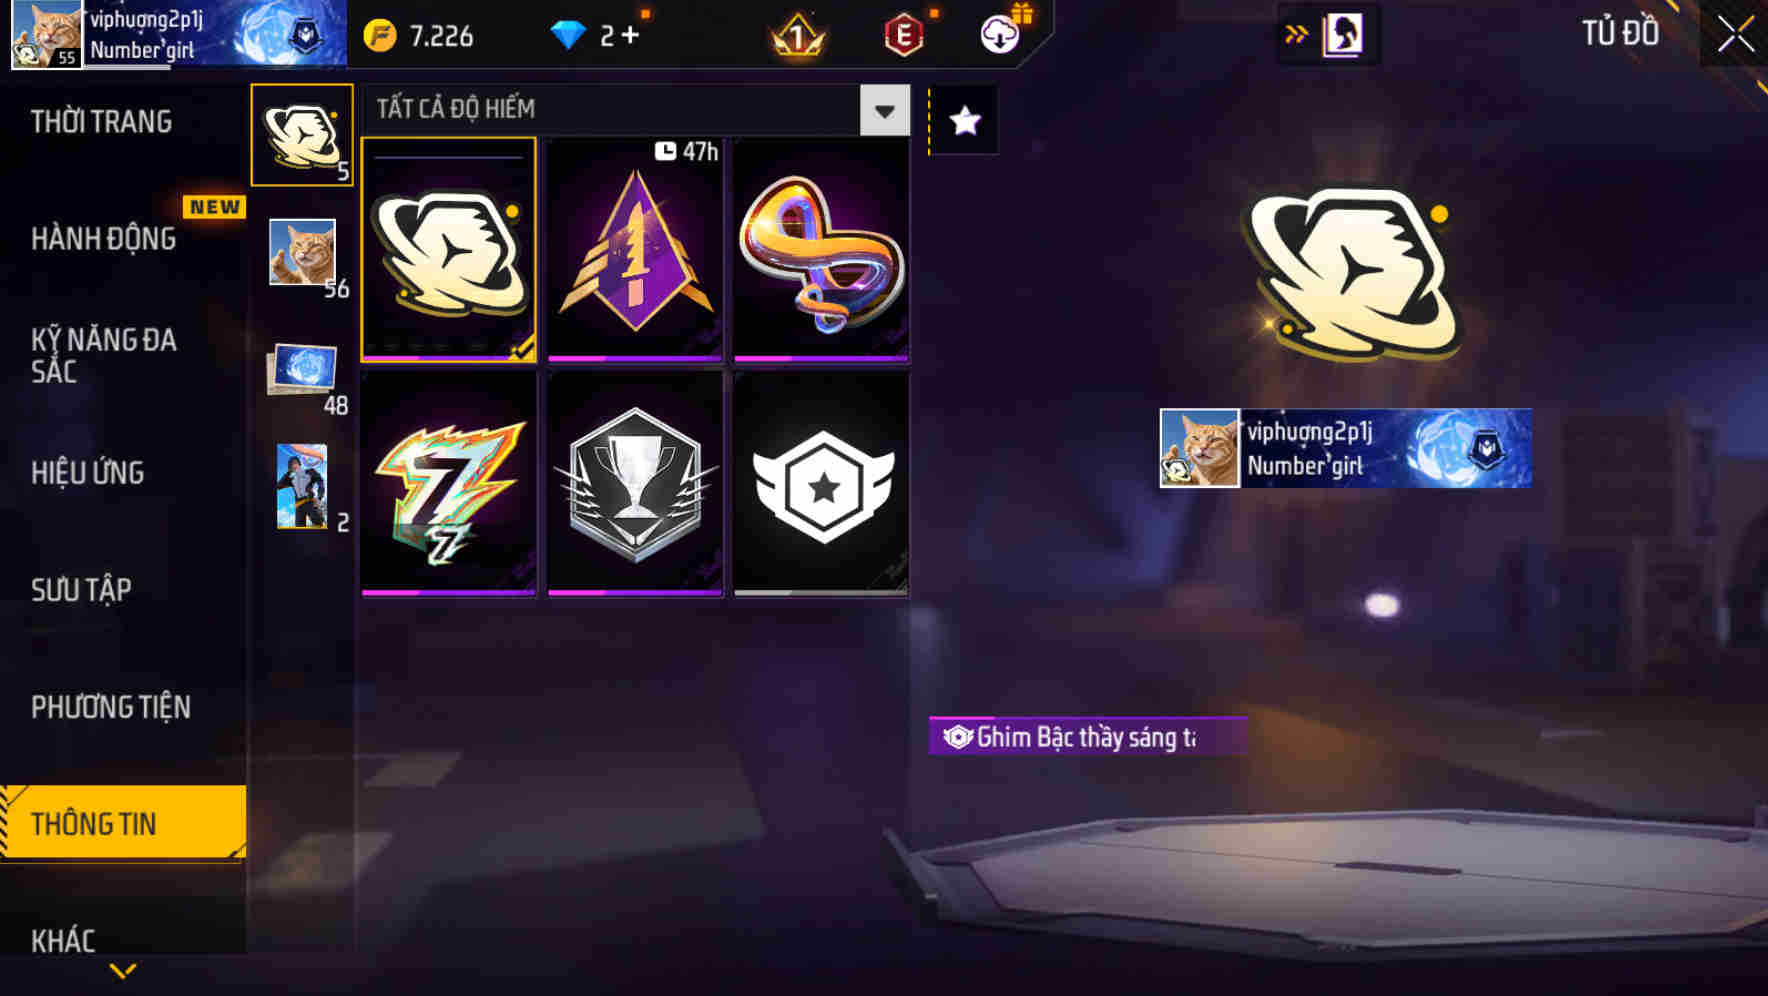The width and height of the screenshot is (1768, 996).
Task: Select the silver trophy badge
Action: coord(635,484)
